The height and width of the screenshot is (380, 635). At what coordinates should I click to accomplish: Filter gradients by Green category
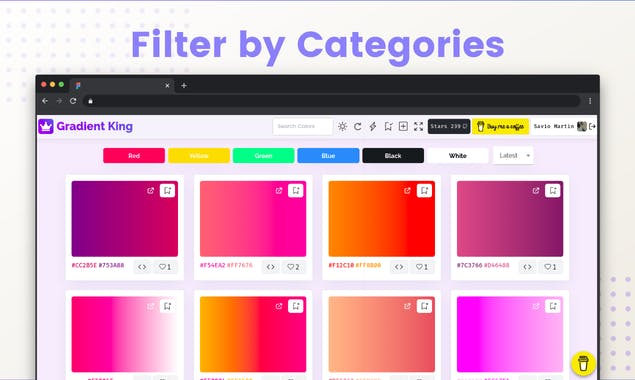click(264, 156)
